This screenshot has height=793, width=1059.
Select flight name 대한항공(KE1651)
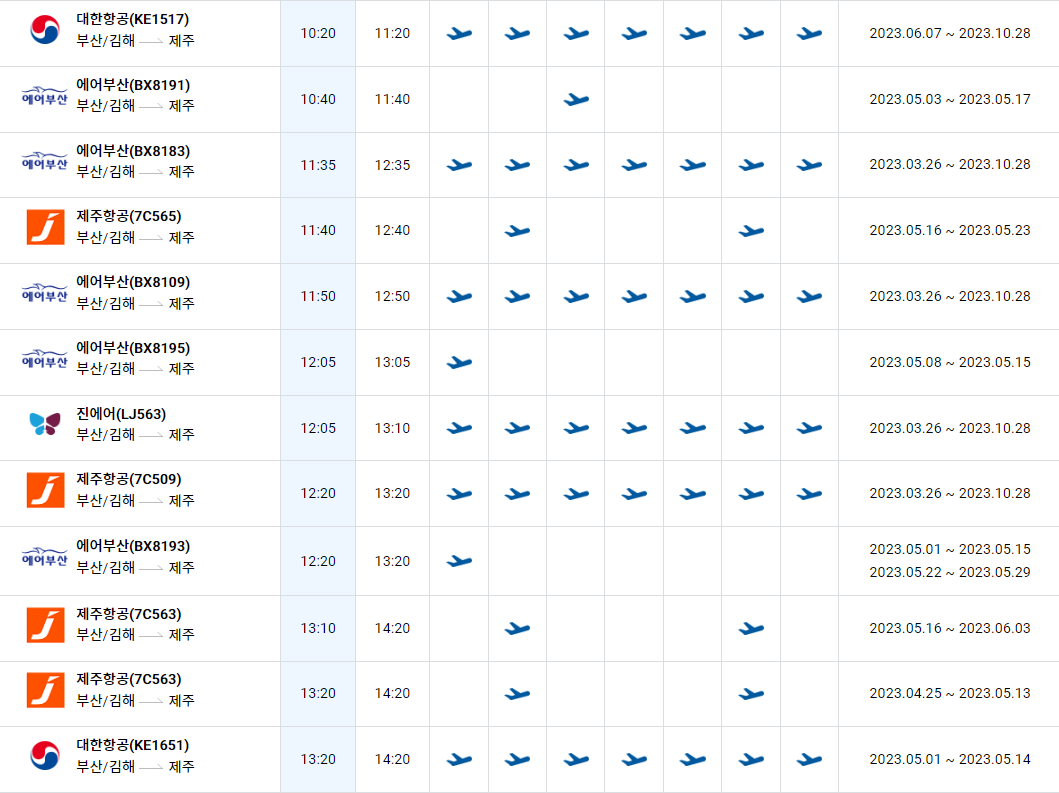132,745
